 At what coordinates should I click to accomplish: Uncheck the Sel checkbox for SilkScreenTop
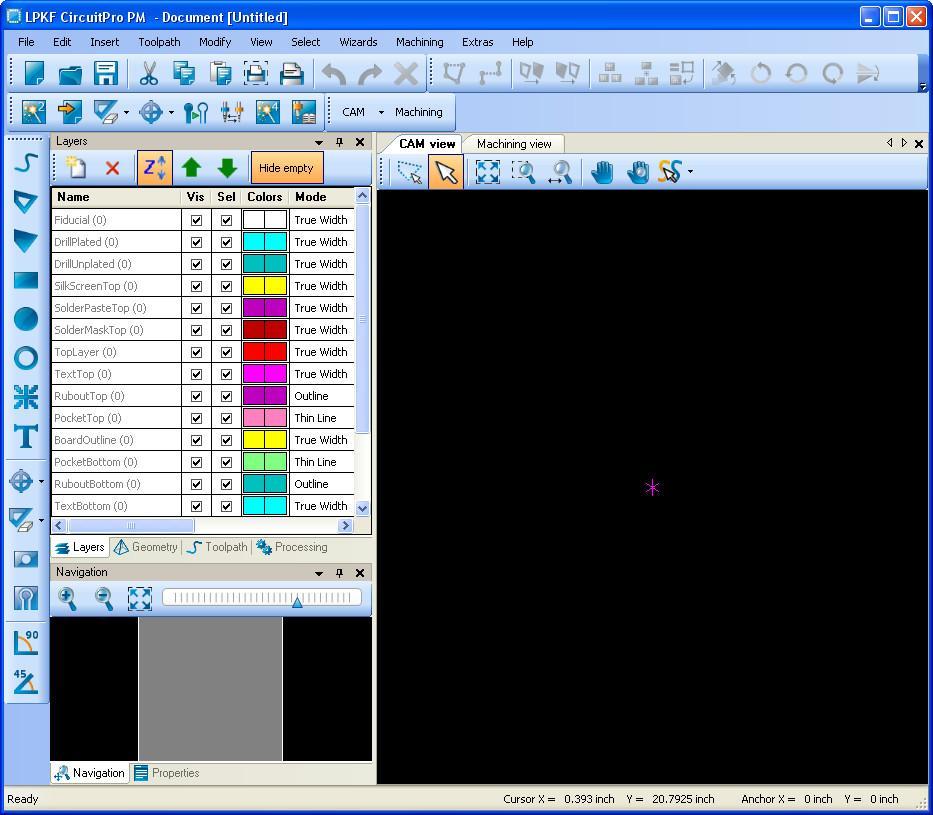[x=226, y=286]
